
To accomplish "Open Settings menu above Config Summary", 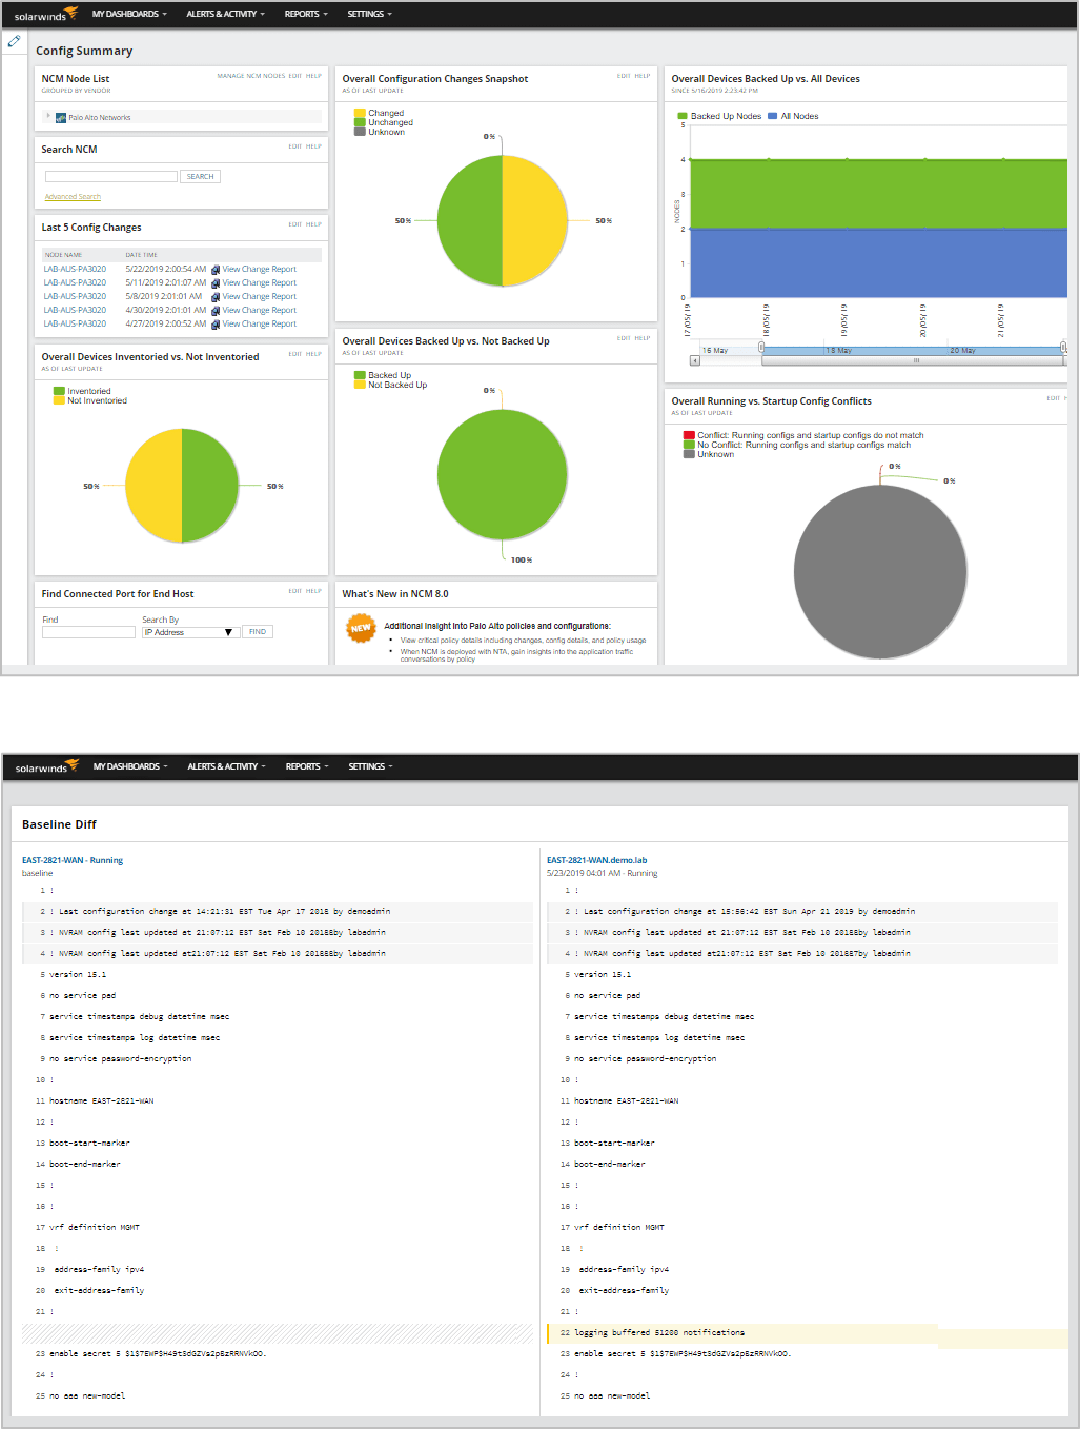I will [x=369, y=14].
